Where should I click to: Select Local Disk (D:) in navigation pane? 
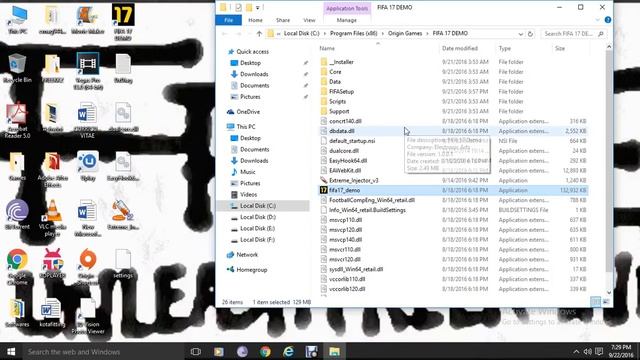coord(258,217)
